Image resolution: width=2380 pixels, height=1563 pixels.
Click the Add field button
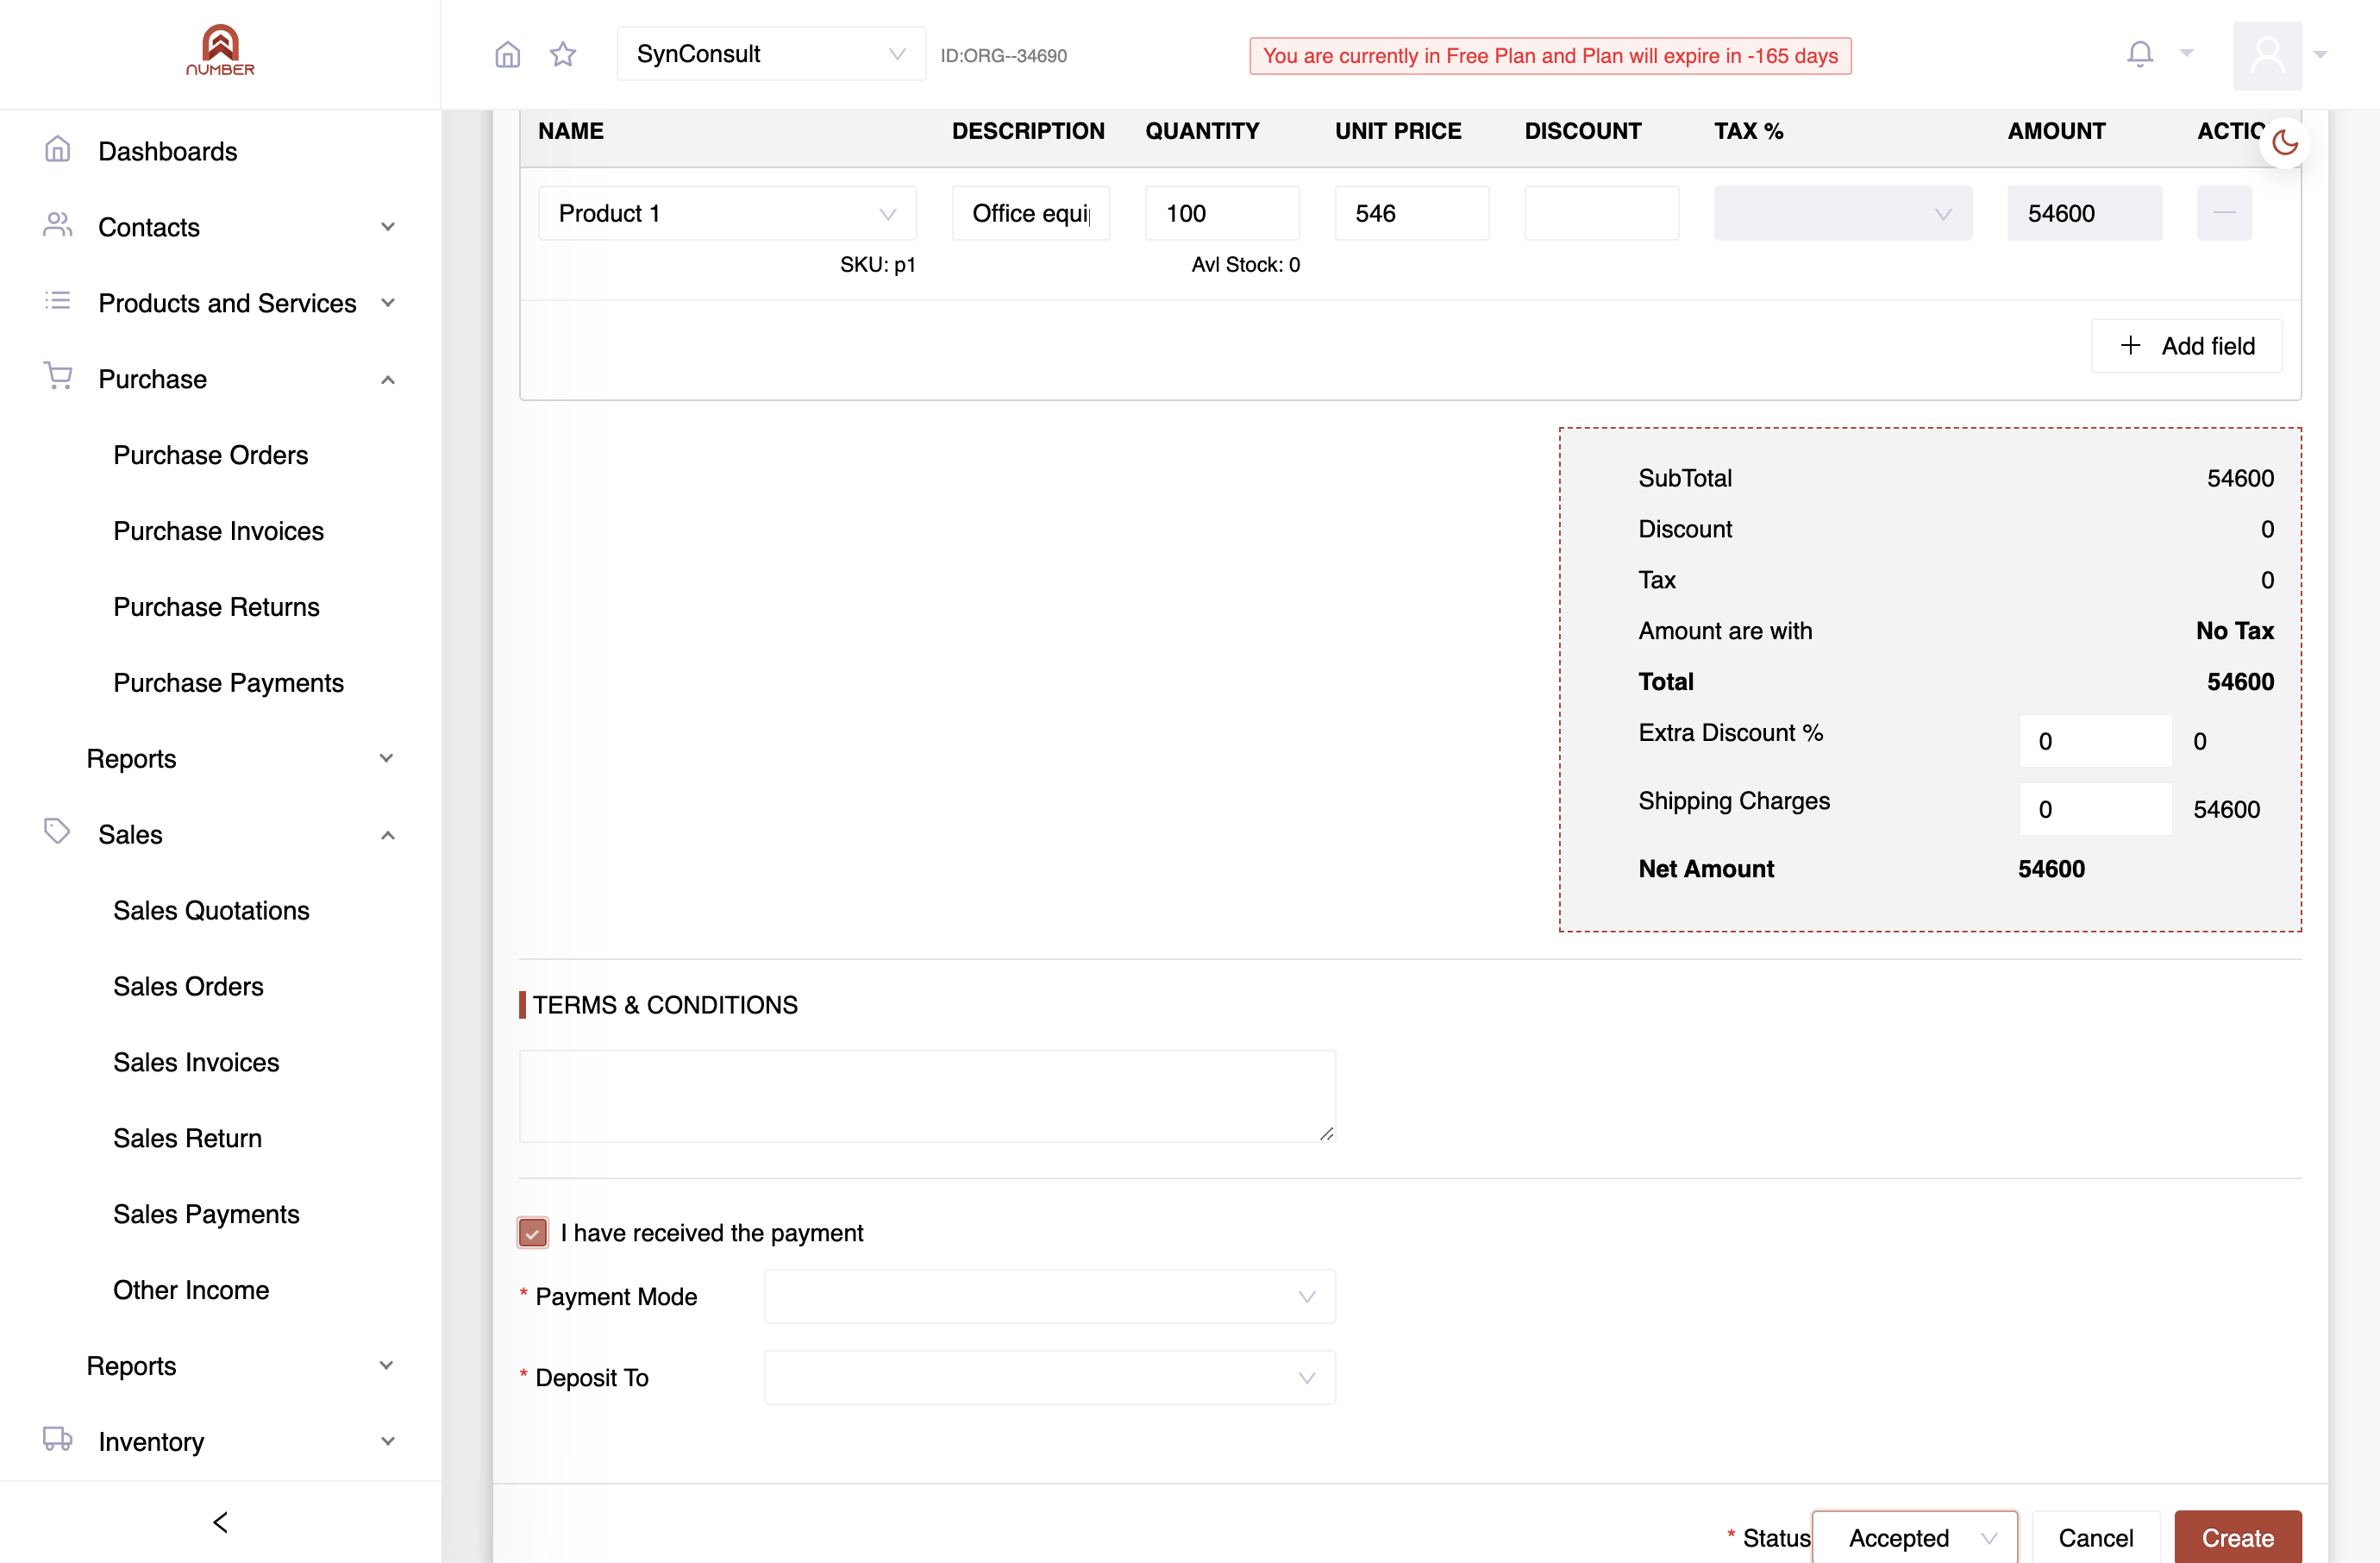2186,346
